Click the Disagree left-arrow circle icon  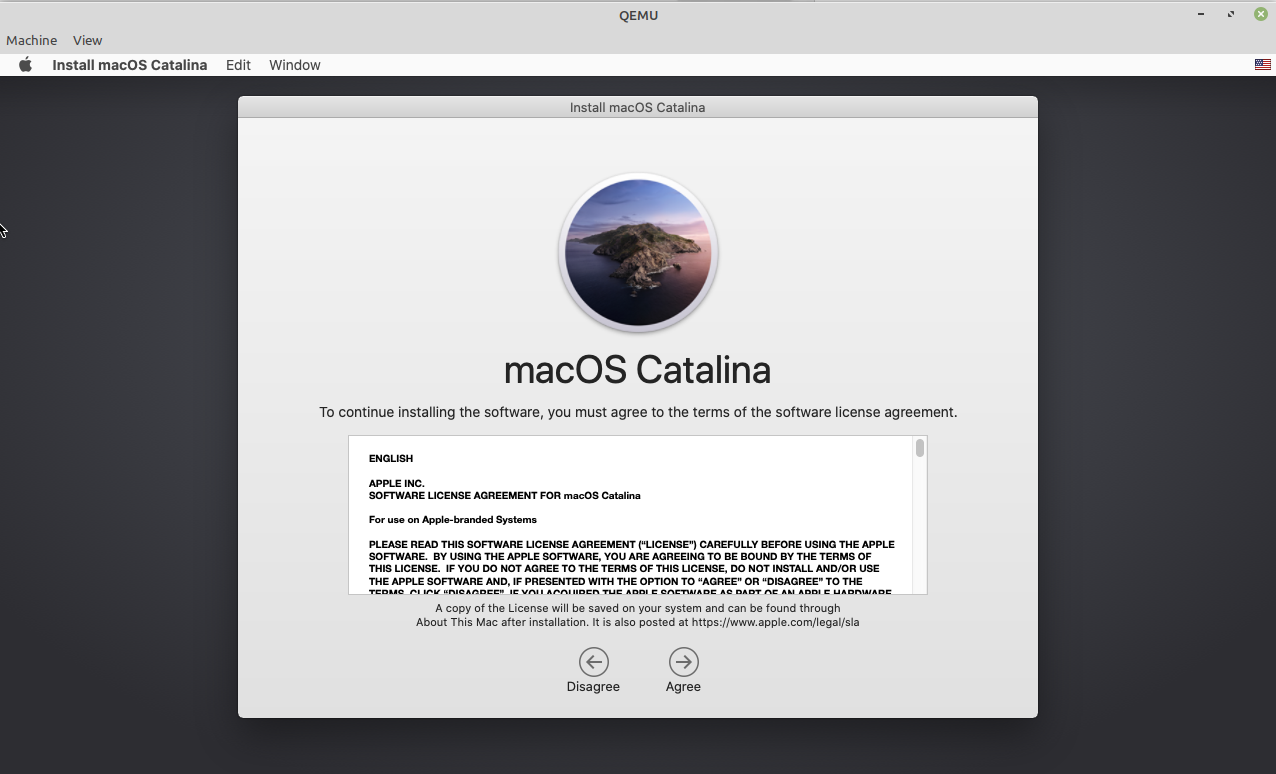[x=593, y=662]
